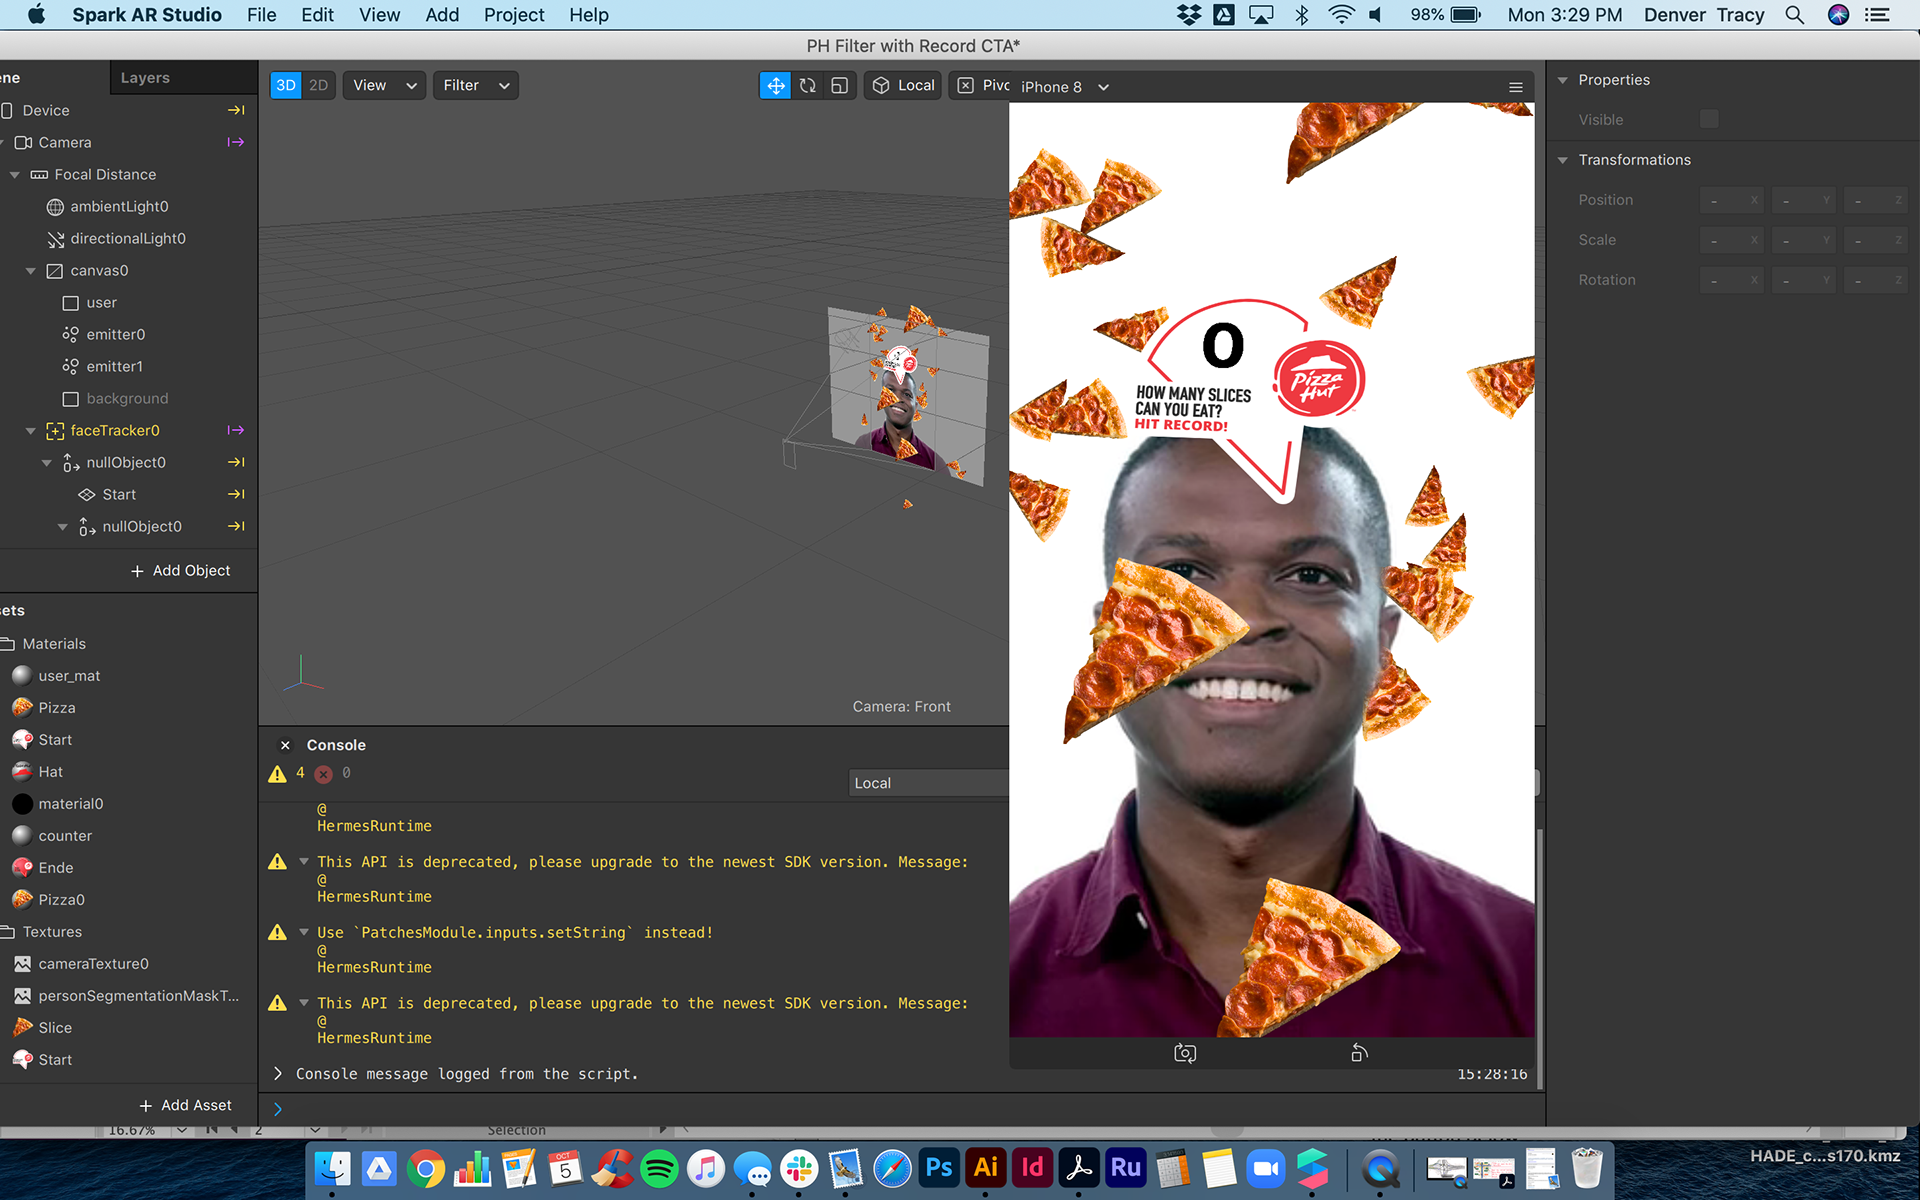
Task: Click the simulator camera capture icon
Action: (x=1185, y=1053)
